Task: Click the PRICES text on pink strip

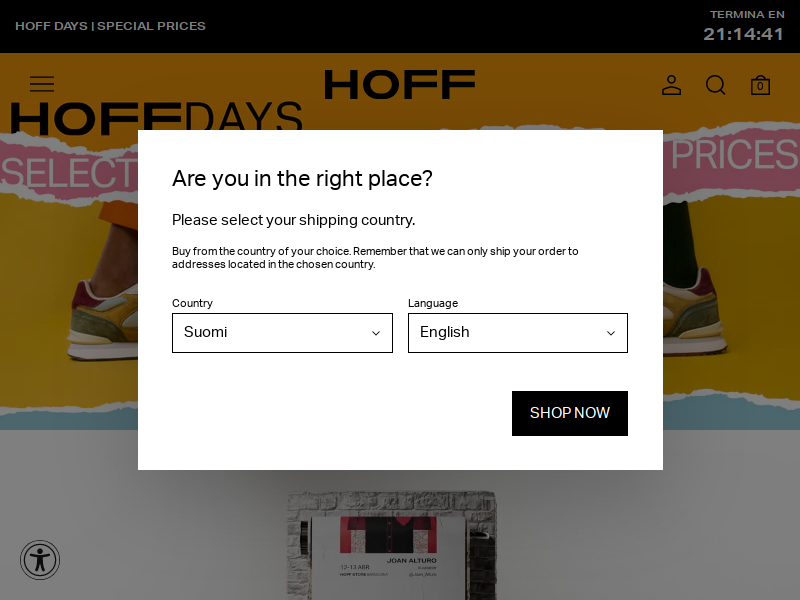Action: tap(735, 155)
